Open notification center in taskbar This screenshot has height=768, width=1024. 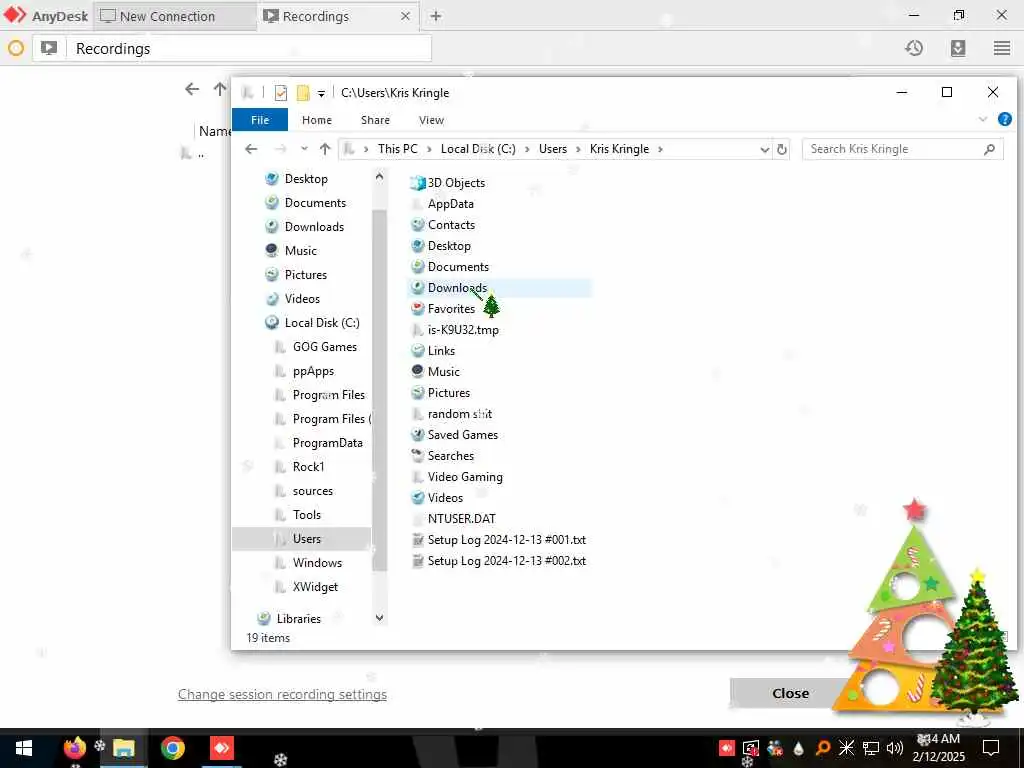(x=991, y=748)
